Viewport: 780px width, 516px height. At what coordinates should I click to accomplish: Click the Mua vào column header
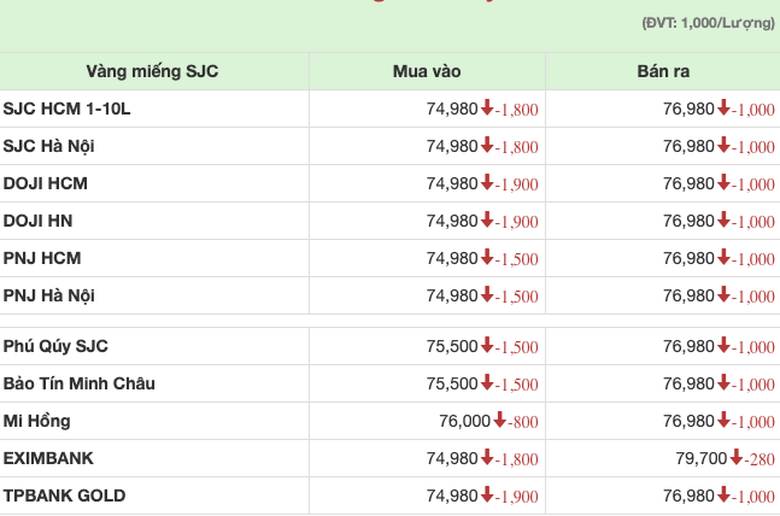pos(427,72)
